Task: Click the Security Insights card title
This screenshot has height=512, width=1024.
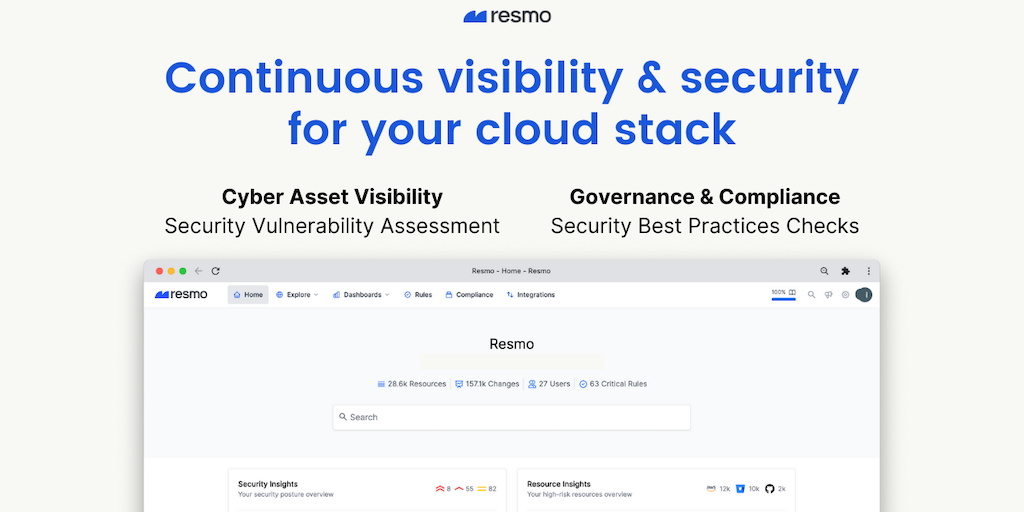Action: click(x=268, y=484)
